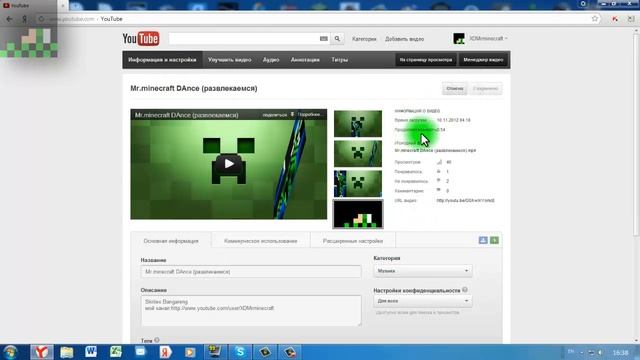Screen dimensions: 640x360
Task: Open the Категория dropdown
Action: pyautogui.click(x=423, y=271)
